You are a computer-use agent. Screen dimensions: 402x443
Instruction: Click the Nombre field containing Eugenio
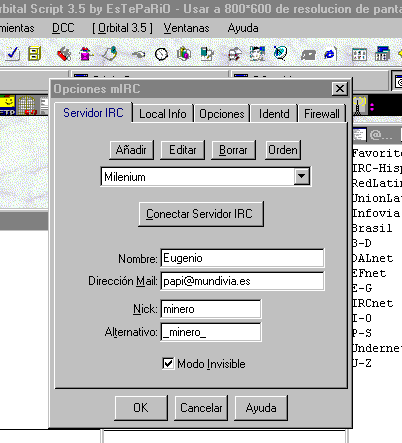click(x=242, y=258)
